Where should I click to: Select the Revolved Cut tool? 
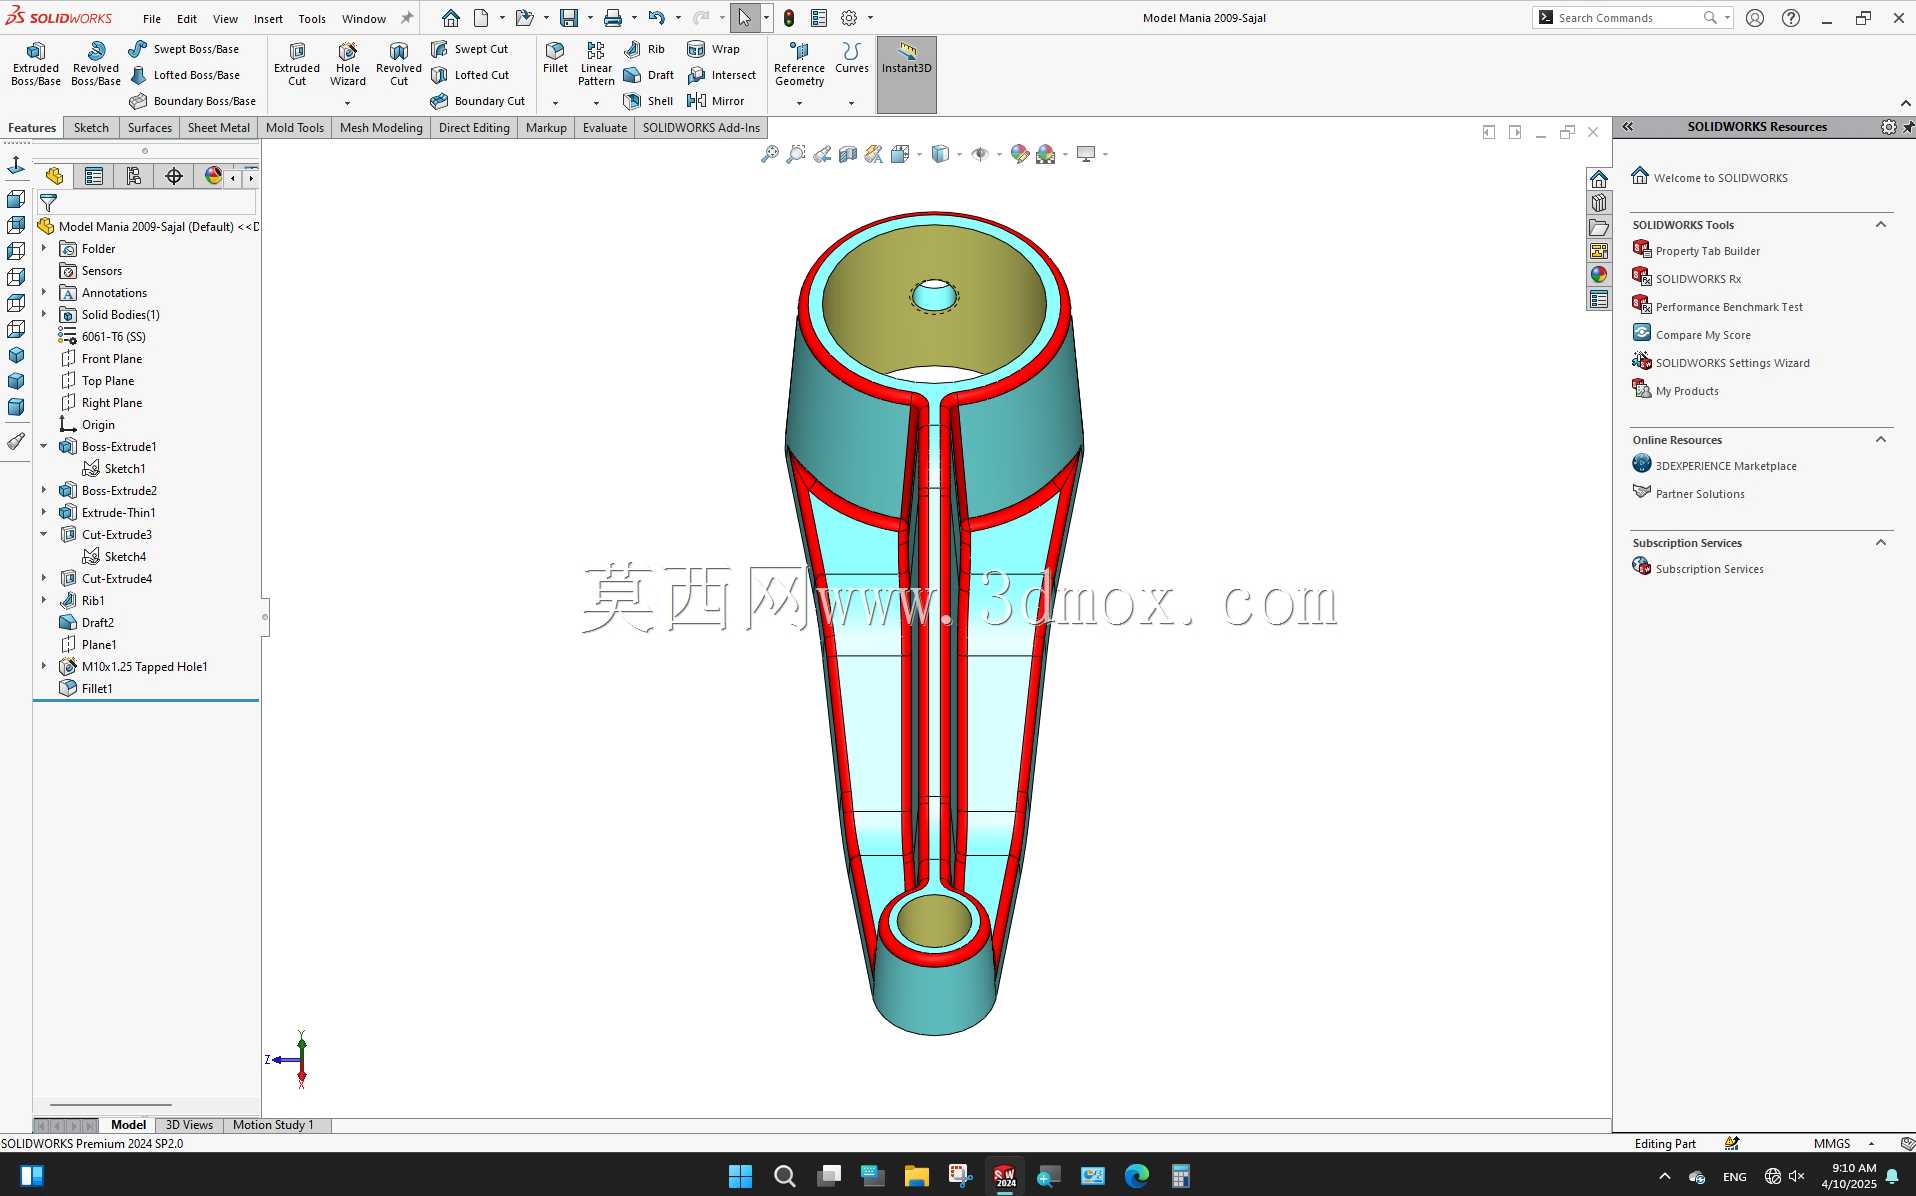click(399, 64)
